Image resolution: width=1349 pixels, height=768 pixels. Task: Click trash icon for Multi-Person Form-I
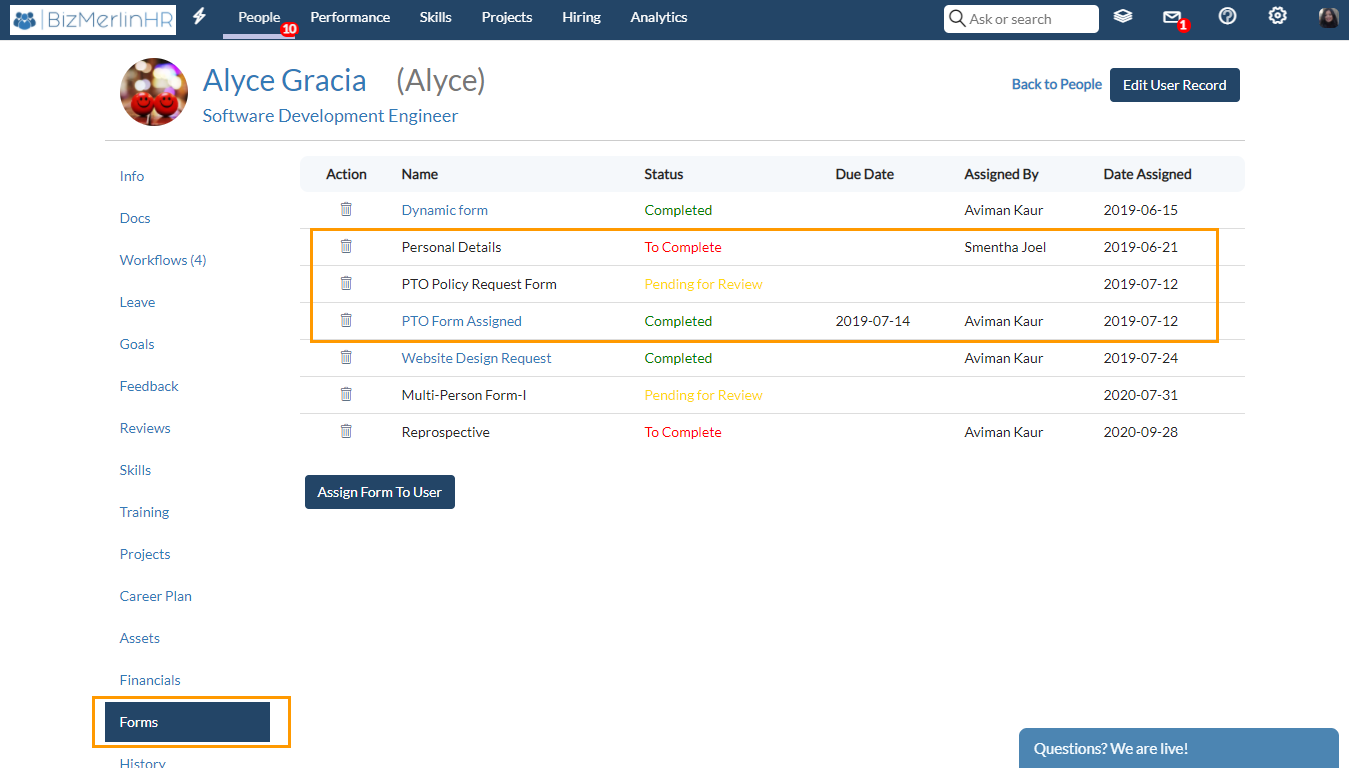(346, 395)
